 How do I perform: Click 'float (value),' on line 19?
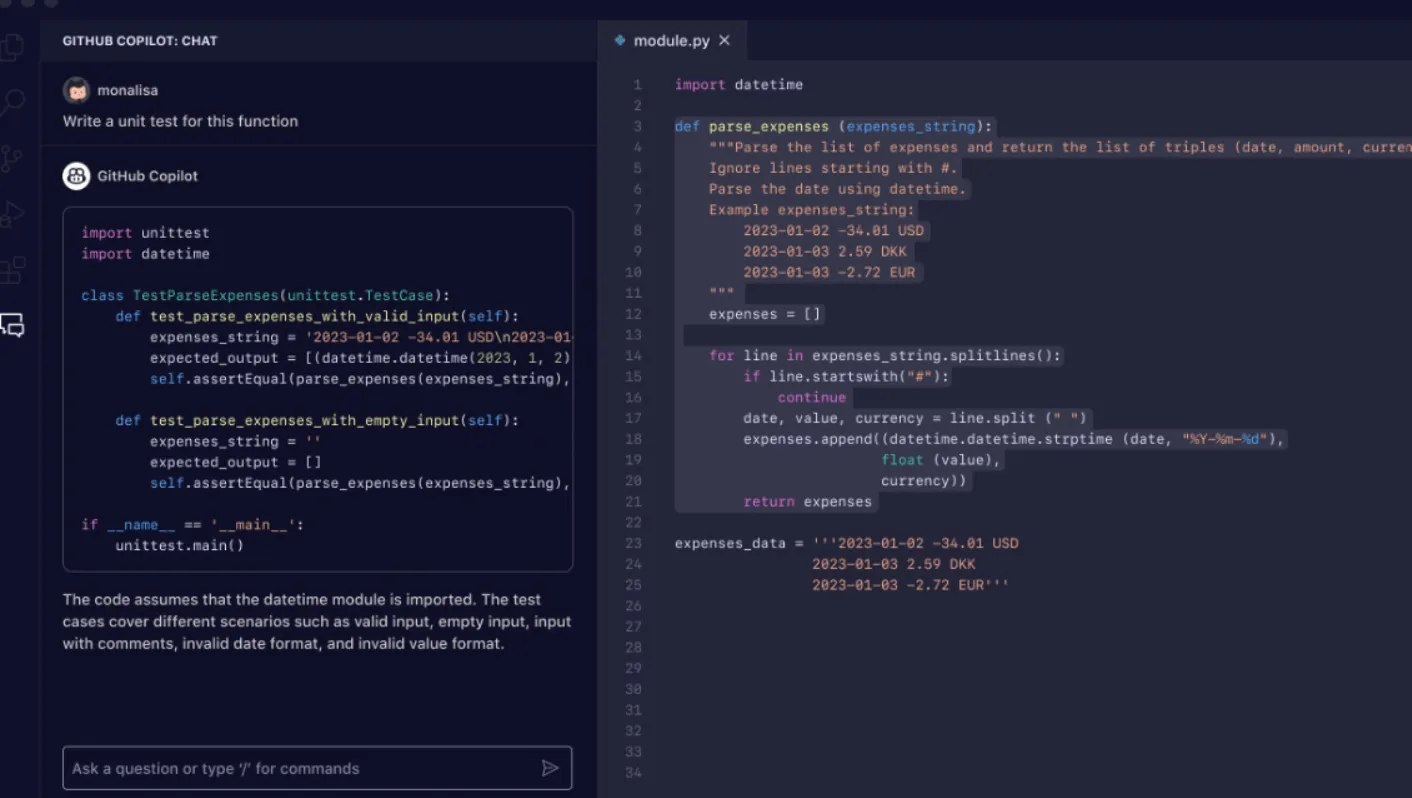pyautogui.click(x=941, y=460)
